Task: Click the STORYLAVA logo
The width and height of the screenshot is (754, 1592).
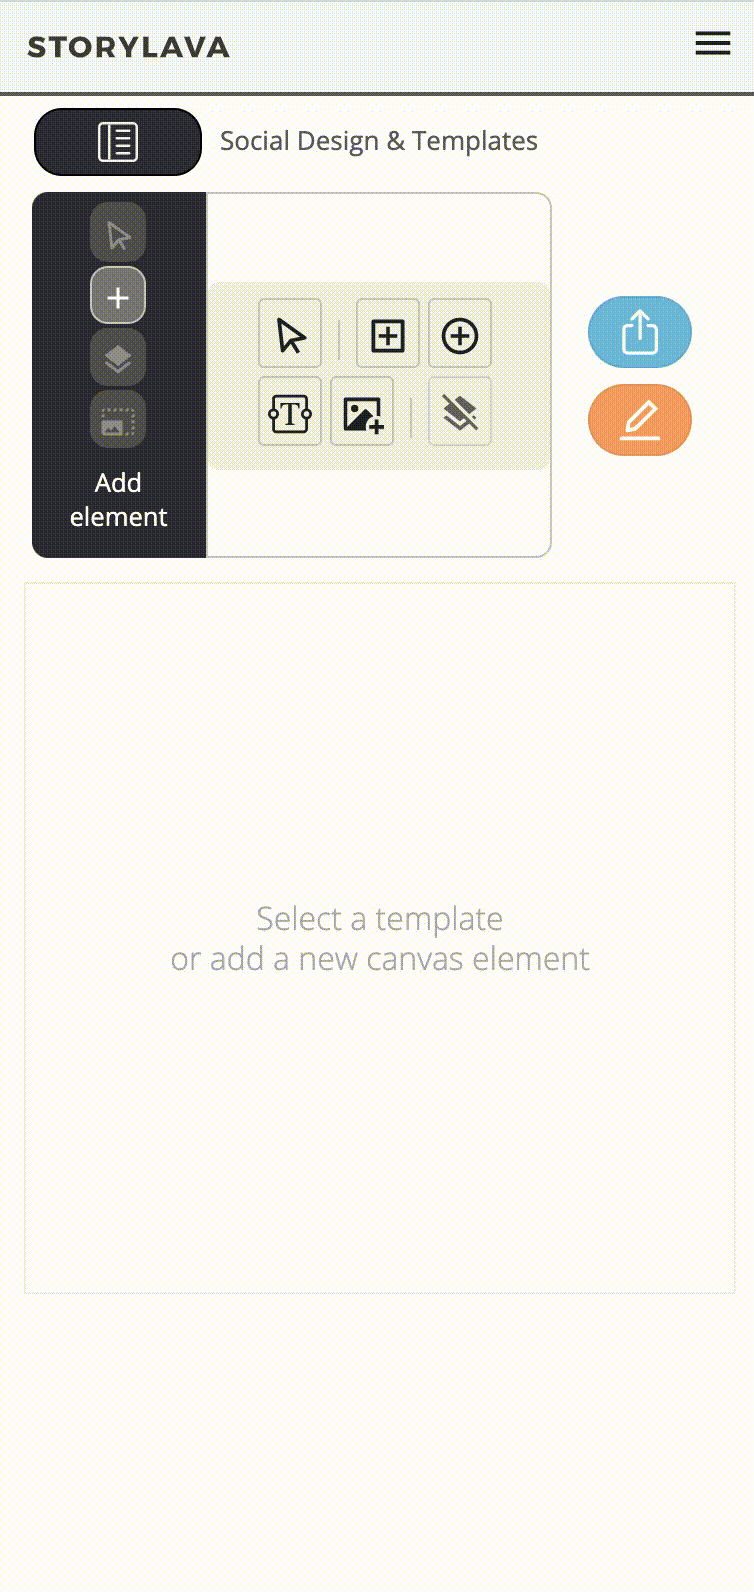Action: tap(128, 47)
